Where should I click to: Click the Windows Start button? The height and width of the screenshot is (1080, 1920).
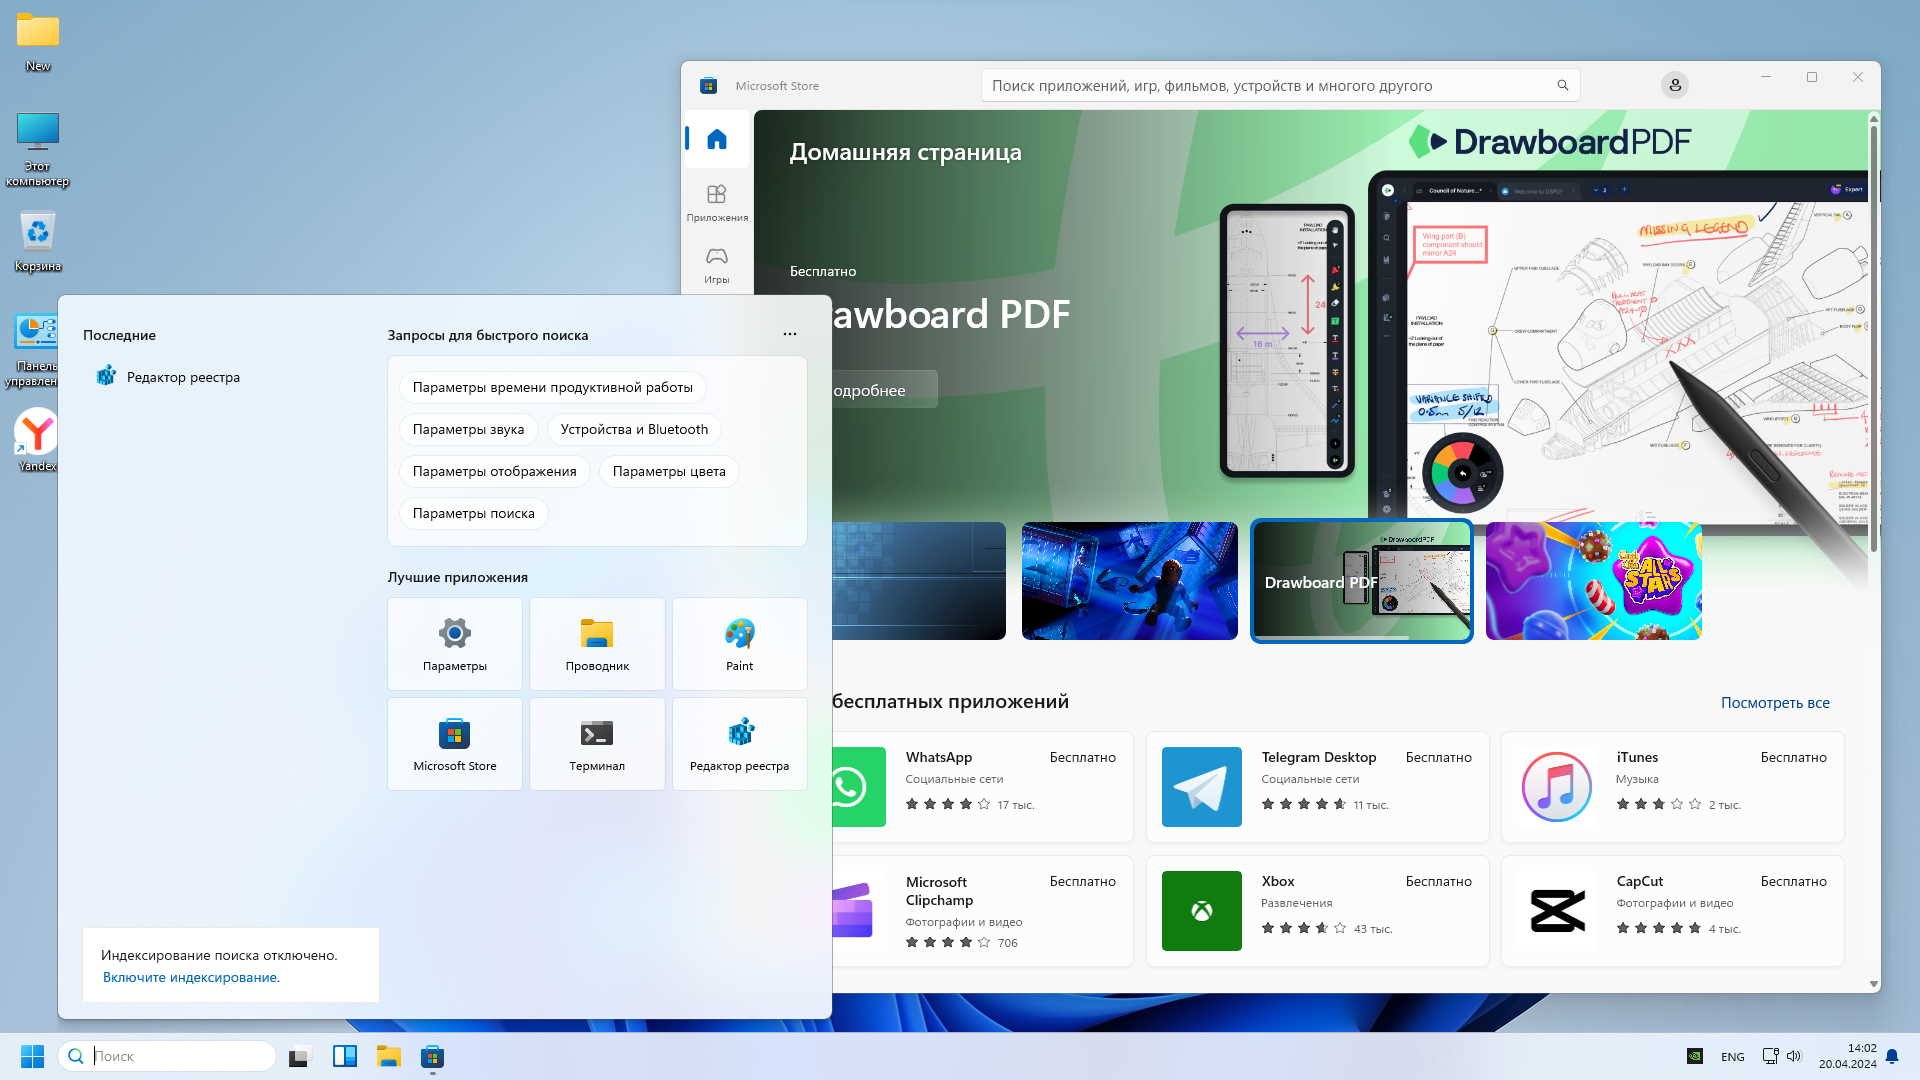[x=32, y=1056]
